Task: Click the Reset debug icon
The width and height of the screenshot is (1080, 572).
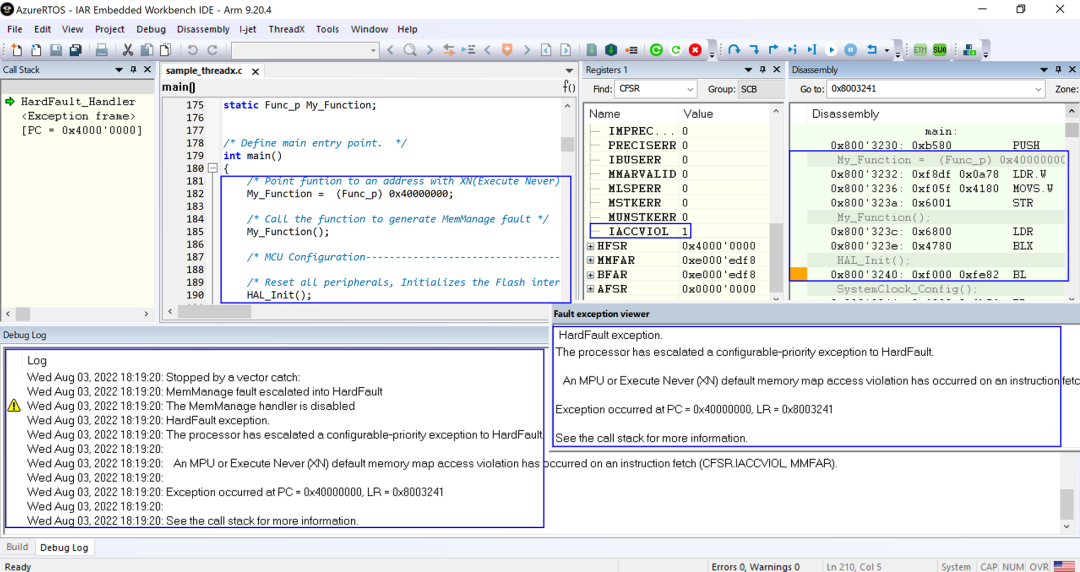Action: point(871,50)
